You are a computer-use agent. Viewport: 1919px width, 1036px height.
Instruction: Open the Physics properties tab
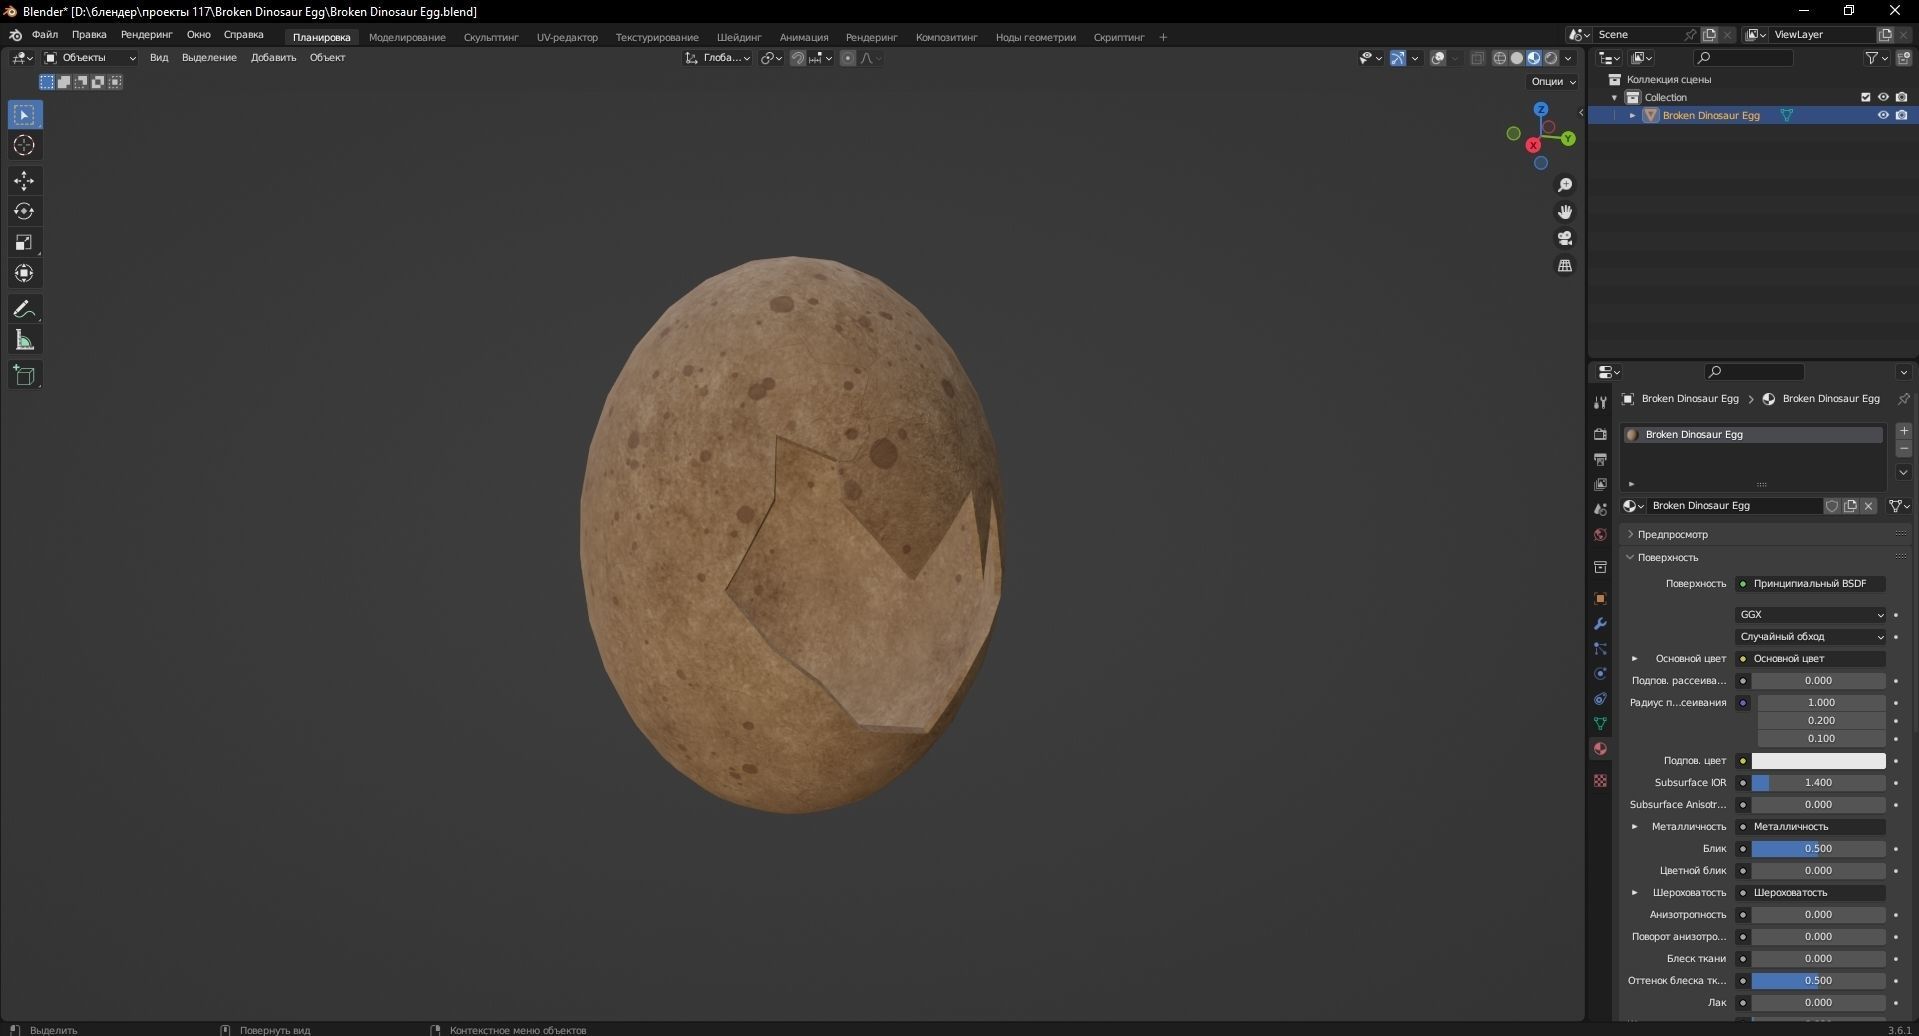coord(1600,674)
